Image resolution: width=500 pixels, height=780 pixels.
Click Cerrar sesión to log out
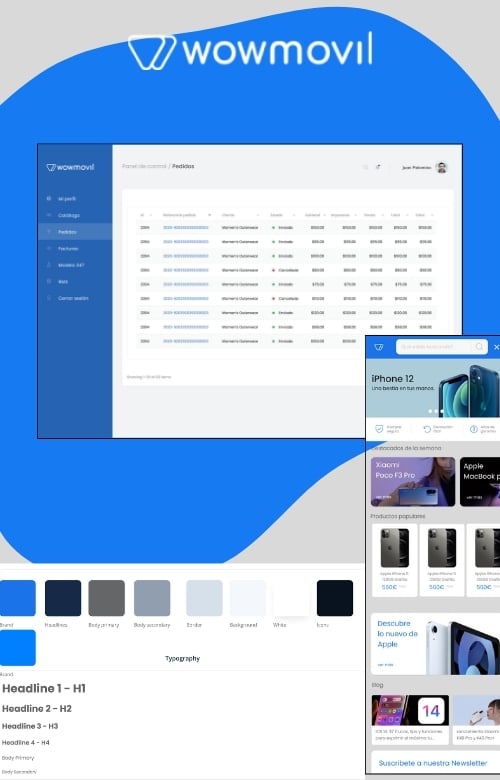pyautogui.click(x=73, y=298)
